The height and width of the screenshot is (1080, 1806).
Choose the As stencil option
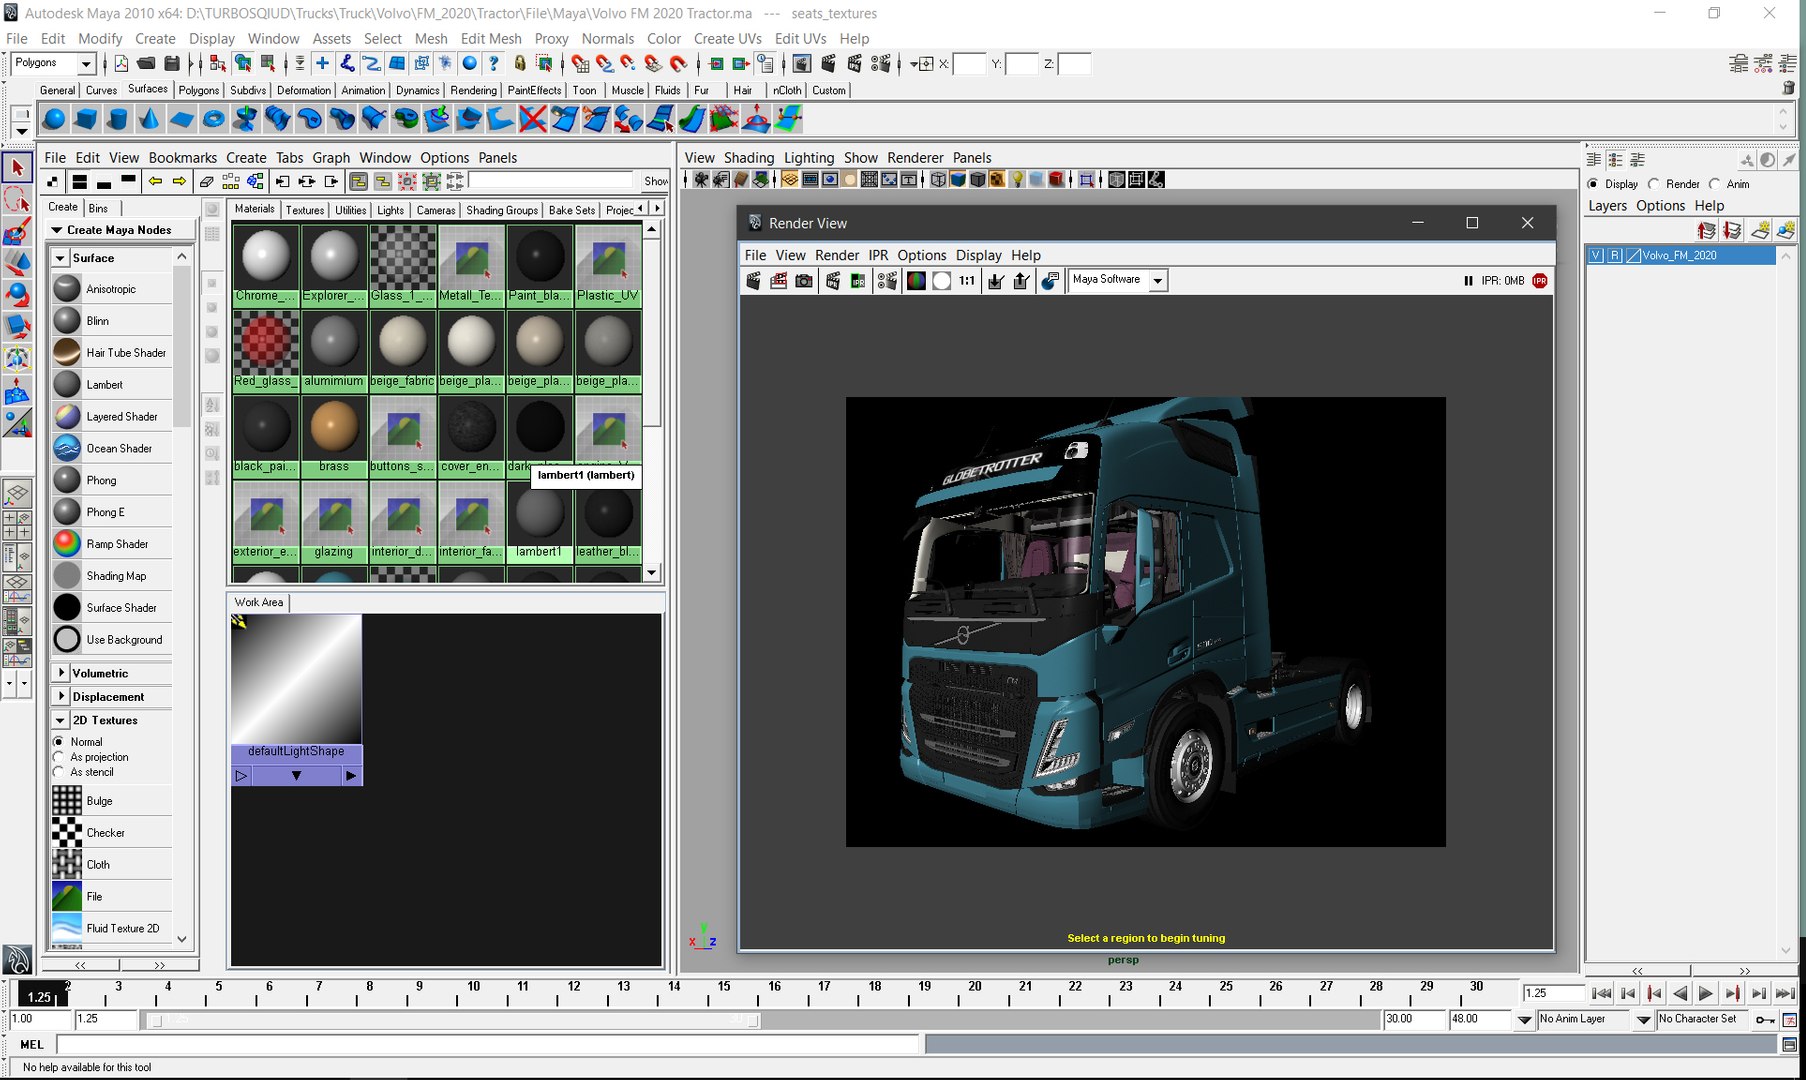pos(58,772)
